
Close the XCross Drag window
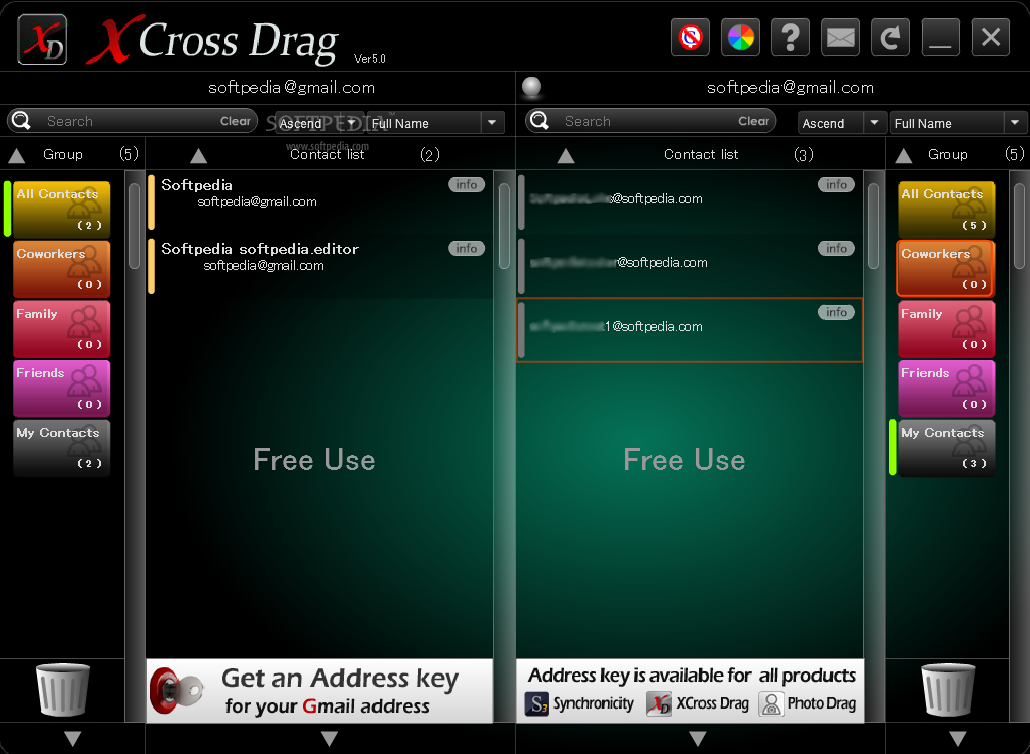click(990, 37)
